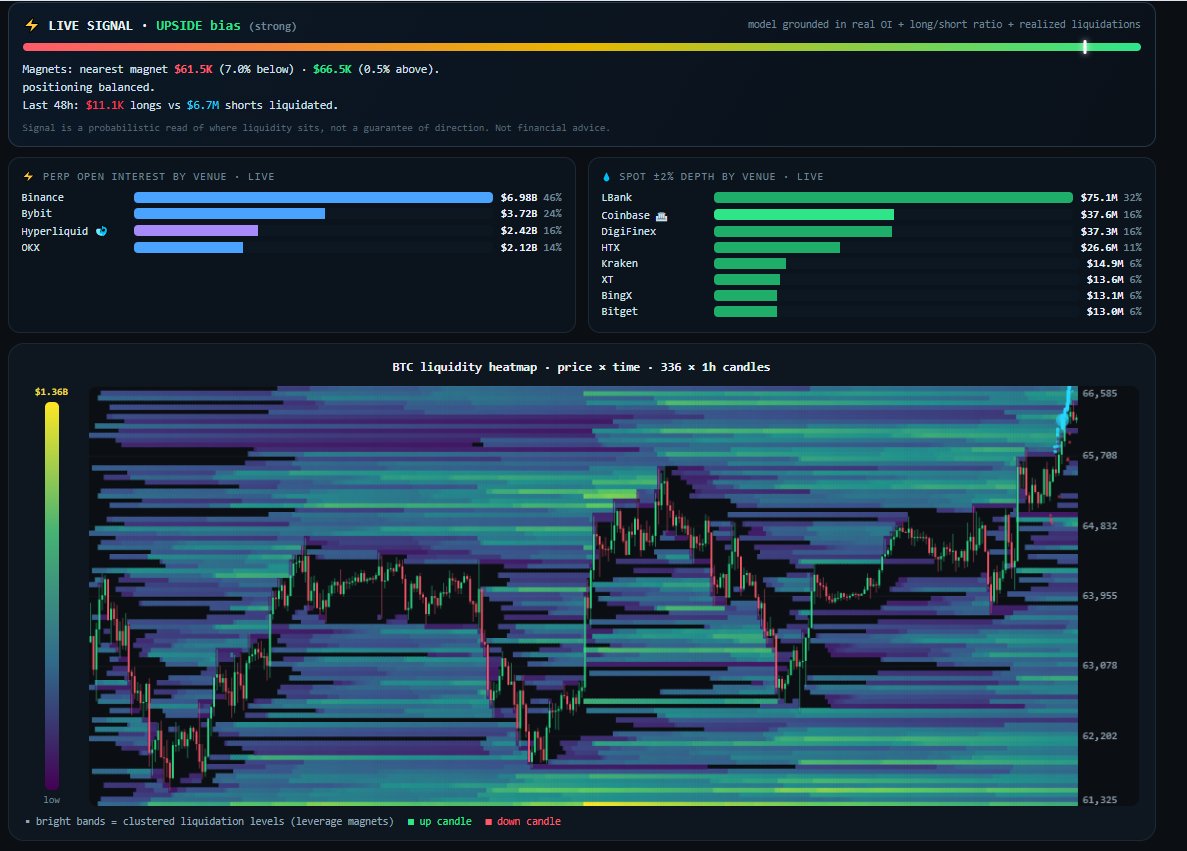Click the '$66.5K' upper magnet value
Screen dimensions: 1187x851
[x=332, y=69]
